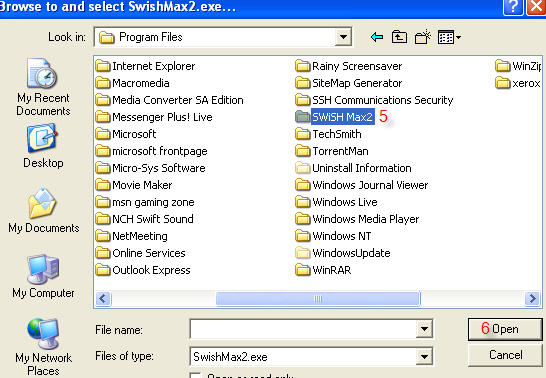The image size is (546, 378).
Task: Click into the File name field
Action: click(303, 329)
